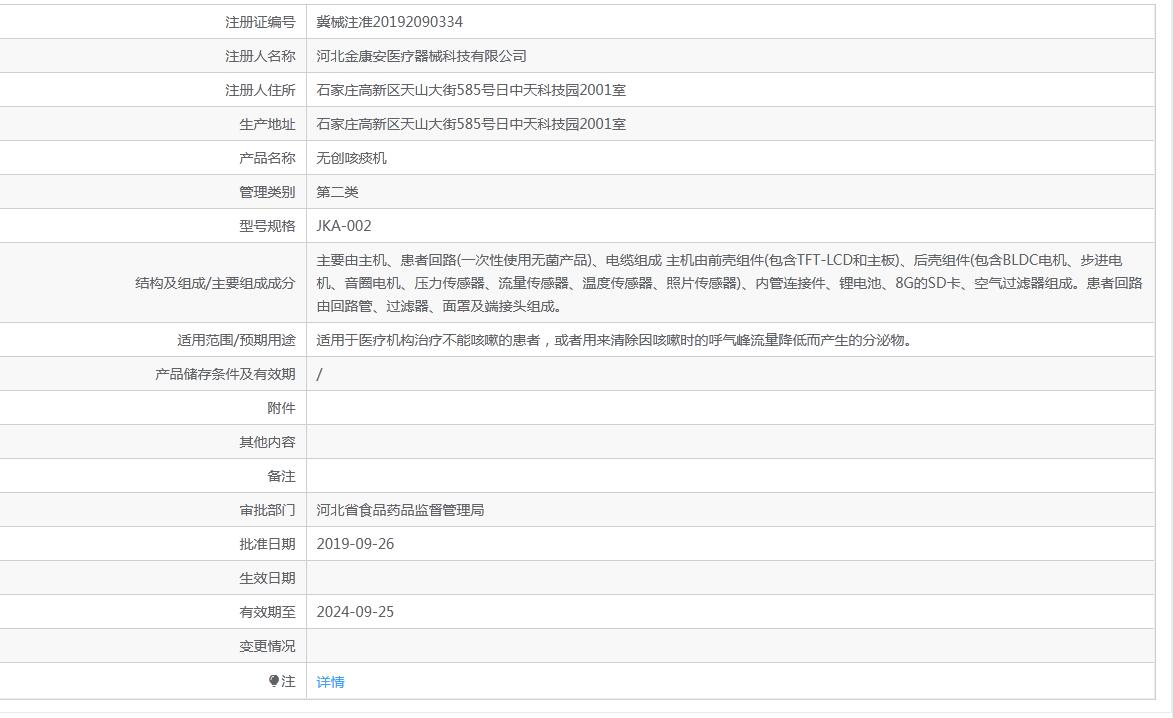Screen dimensions: 1173x718
Task: Click the 备注 label
Action: pos(281,476)
